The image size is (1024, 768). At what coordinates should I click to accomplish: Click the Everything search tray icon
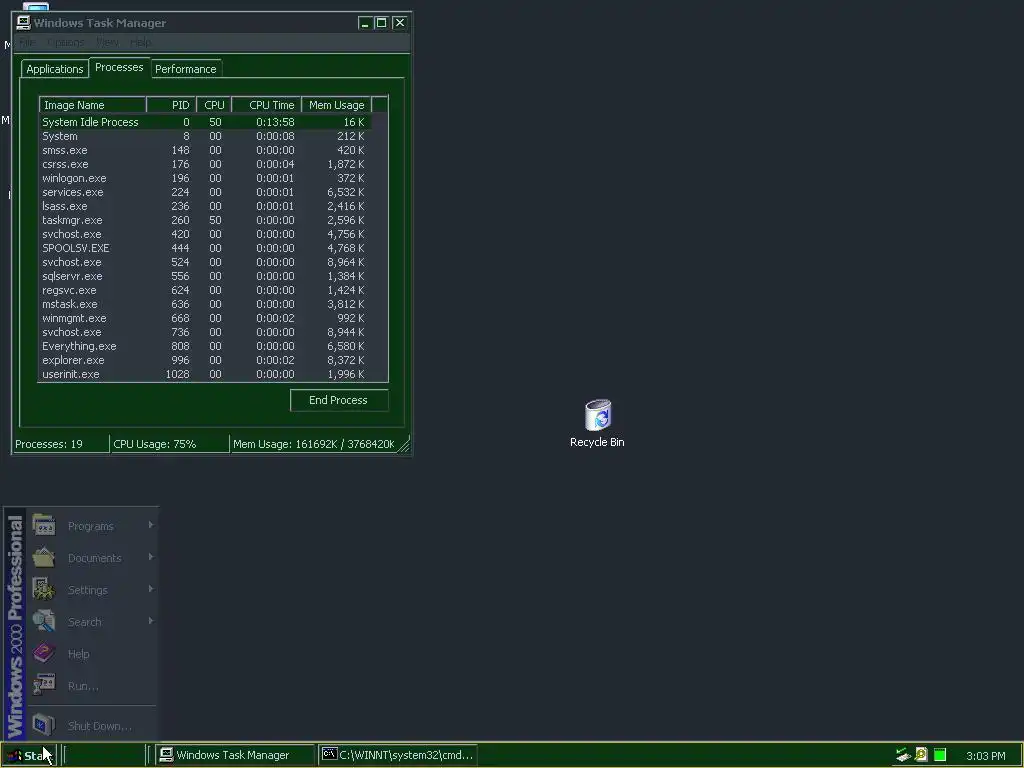pos(921,755)
